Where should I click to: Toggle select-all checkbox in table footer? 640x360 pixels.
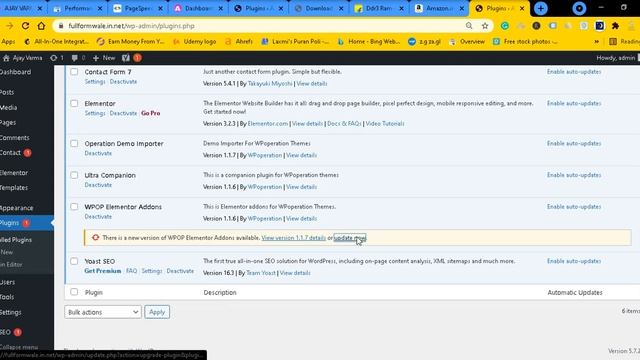(x=74, y=292)
